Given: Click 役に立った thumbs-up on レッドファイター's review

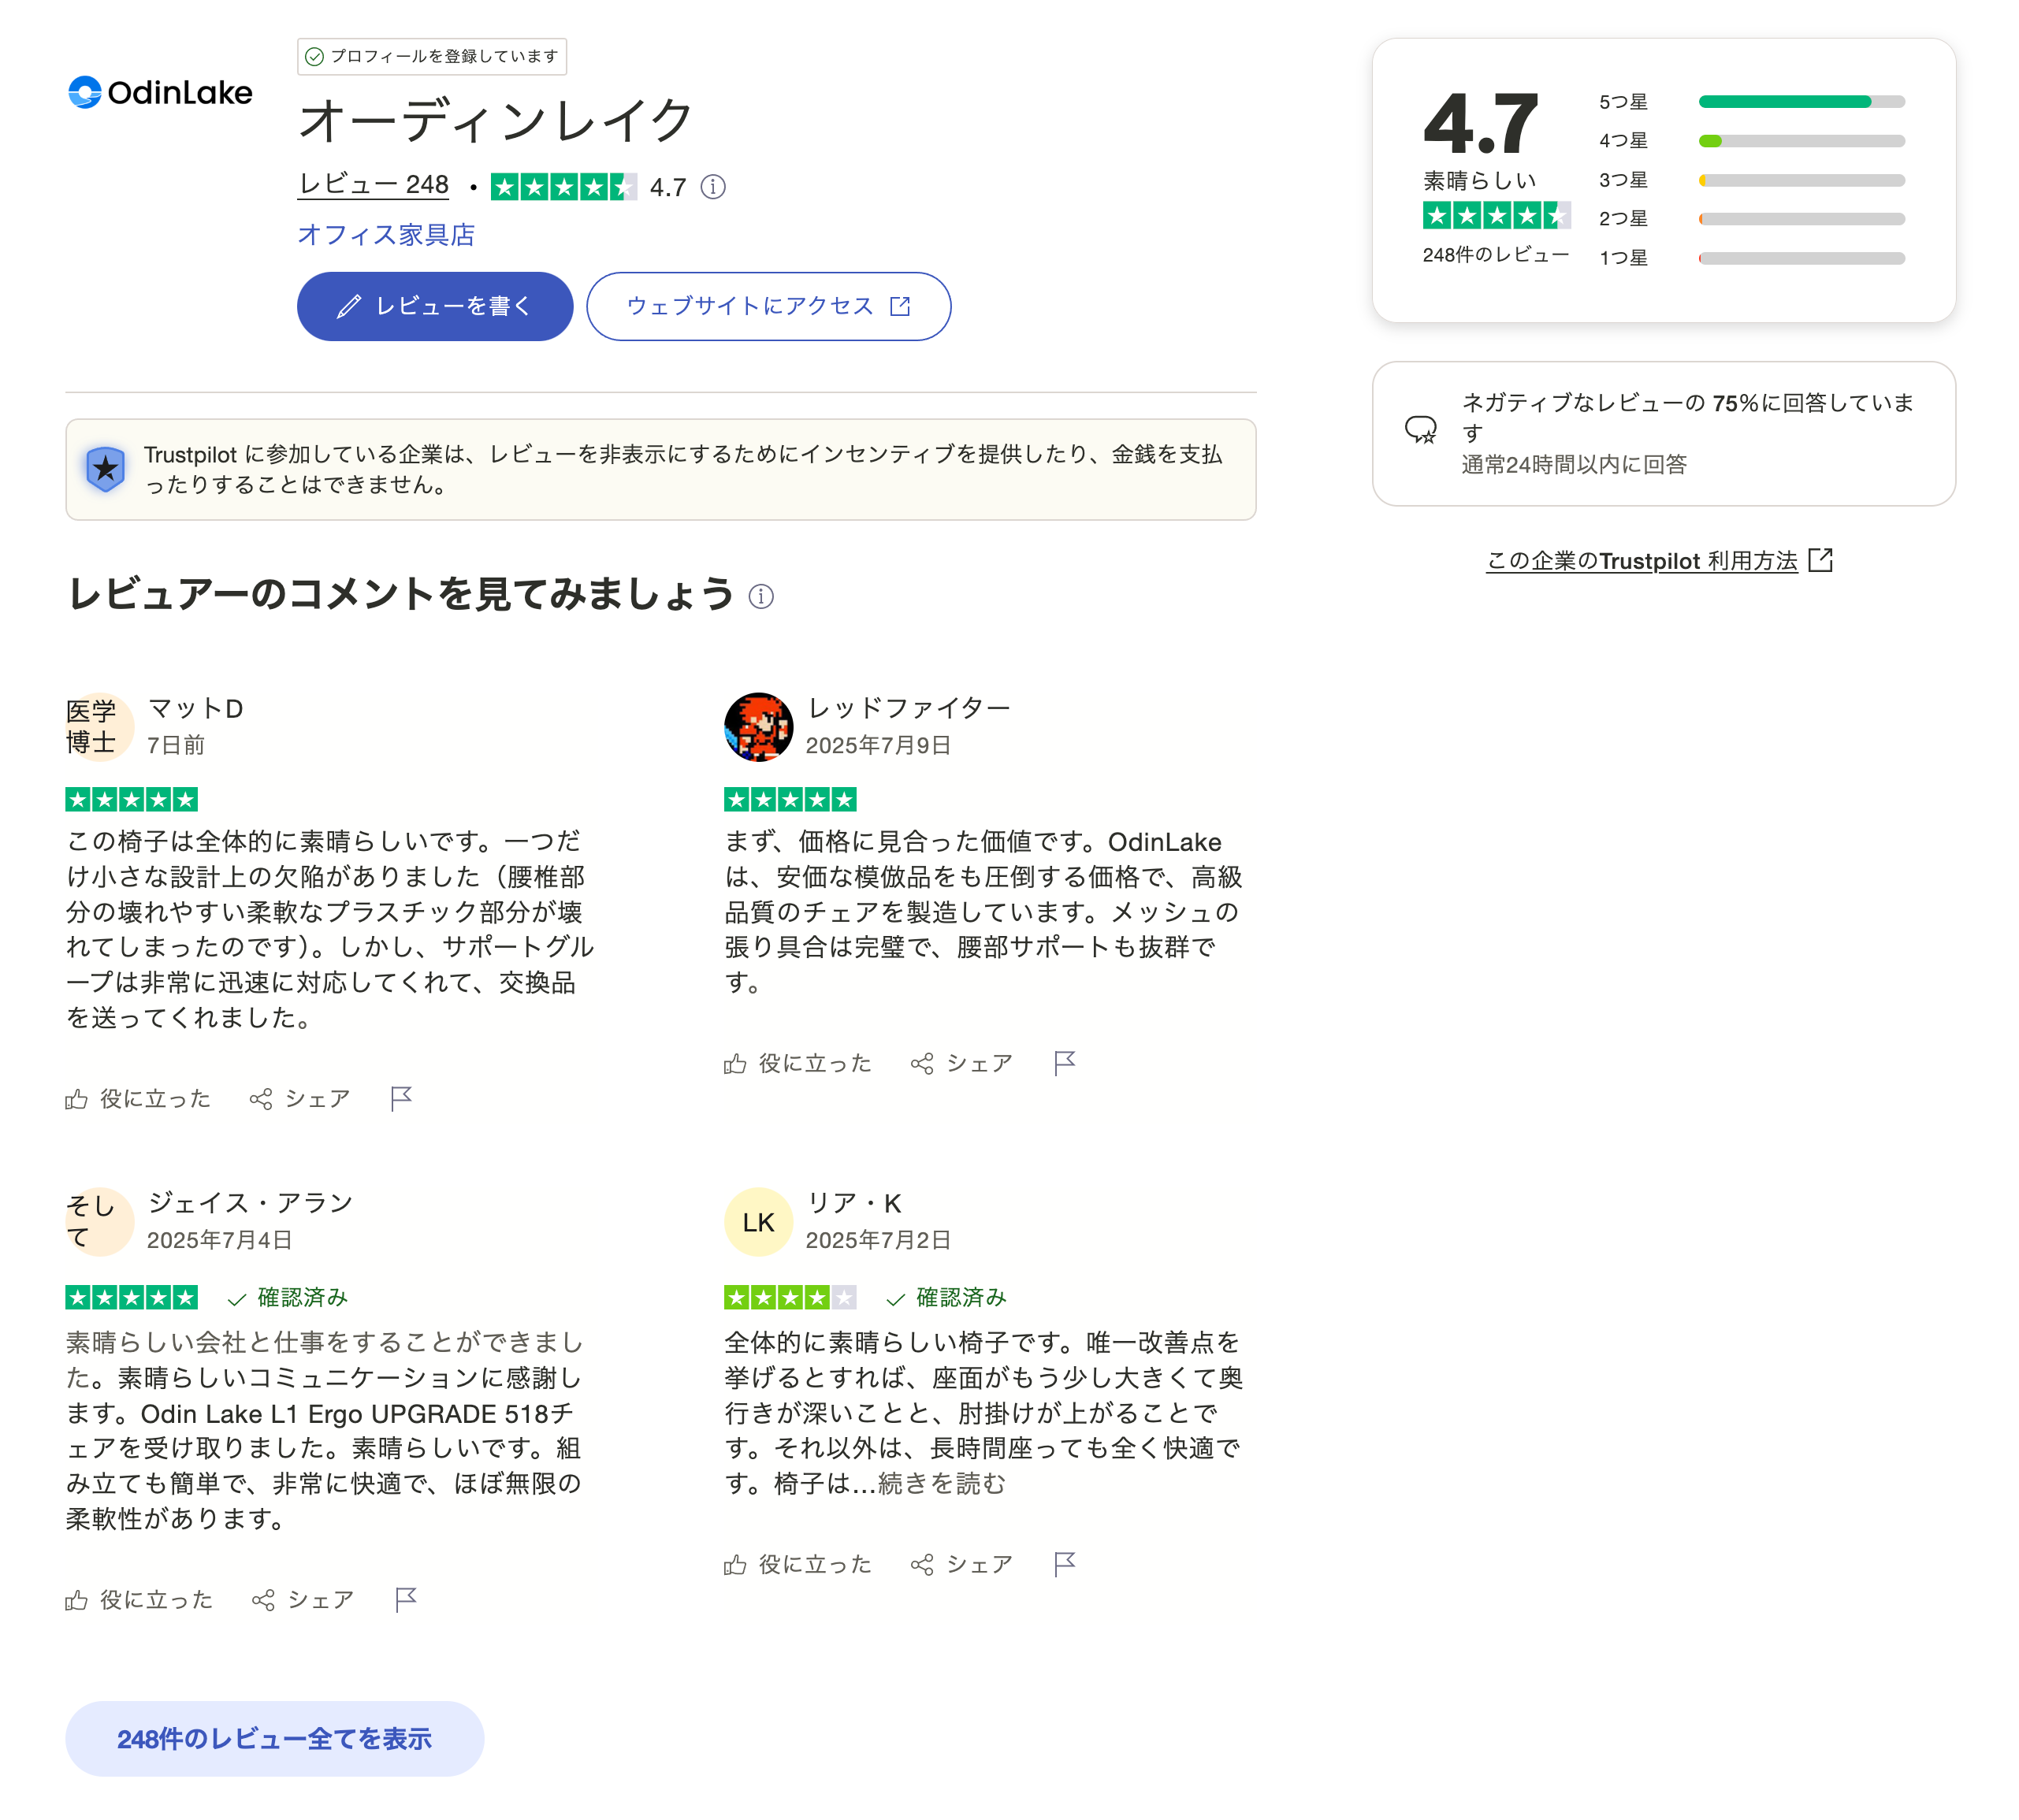Looking at the screenshot, I should [797, 1063].
